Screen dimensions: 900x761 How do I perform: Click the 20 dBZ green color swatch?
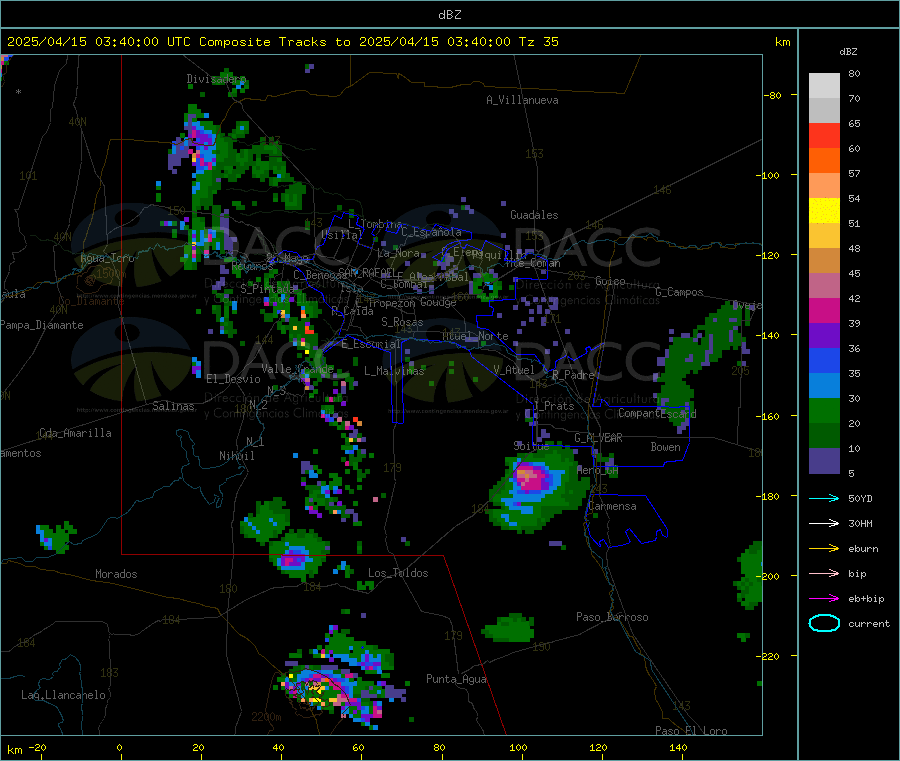[x=824, y=410]
